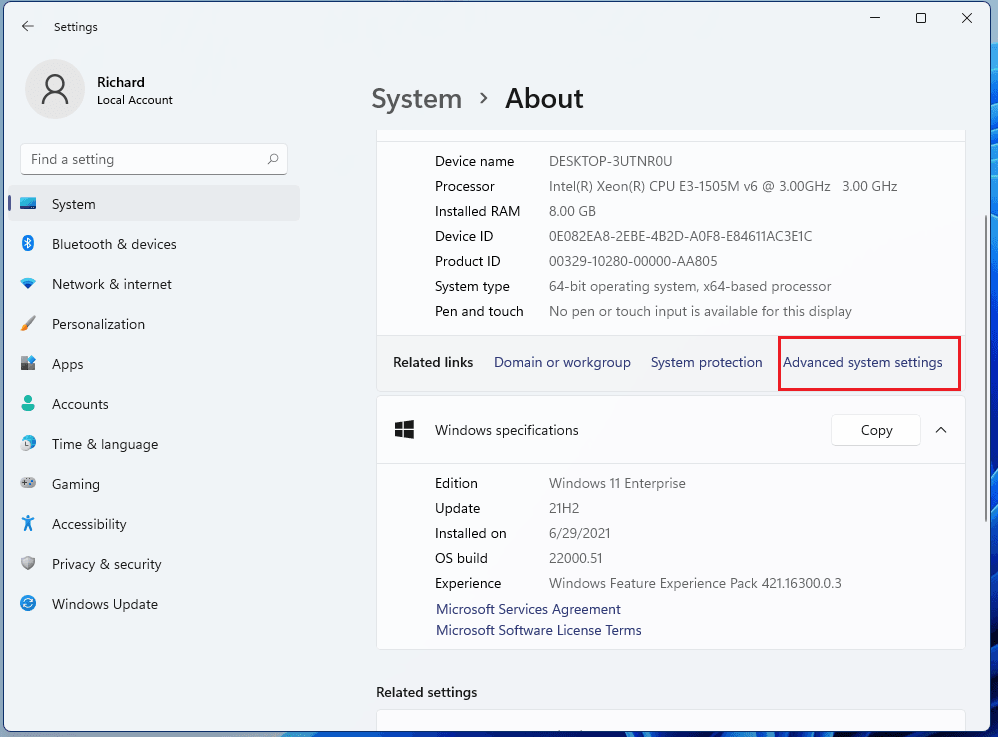Open Advanced system settings link
Screen dimensions: 998x737
click(x=862, y=362)
